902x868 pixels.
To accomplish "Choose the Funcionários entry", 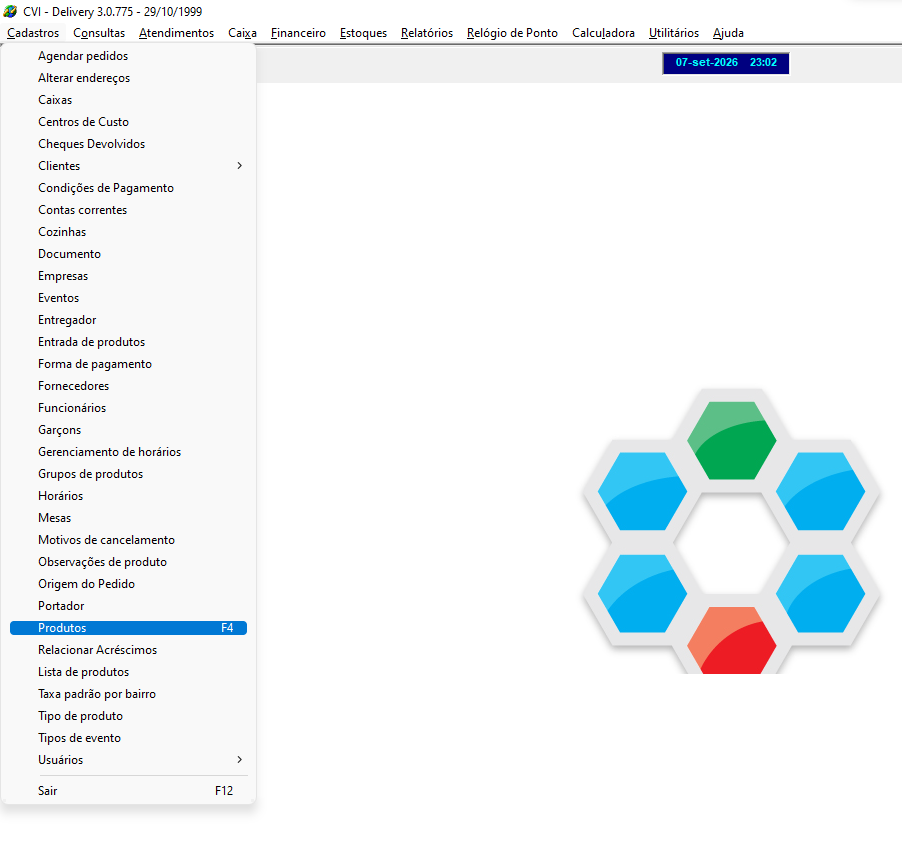I will pyautogui.click(x=128, y=408).
